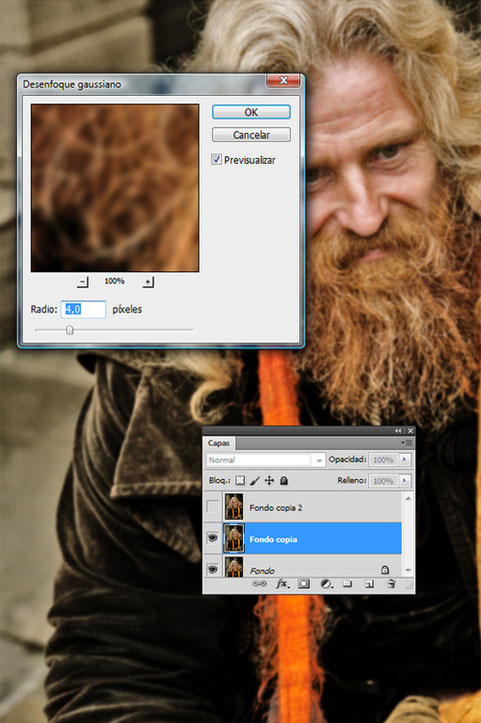Viewport: 481px width, 723px height.
Task: Create new adjustment layer icon
Action: [326, 584]
